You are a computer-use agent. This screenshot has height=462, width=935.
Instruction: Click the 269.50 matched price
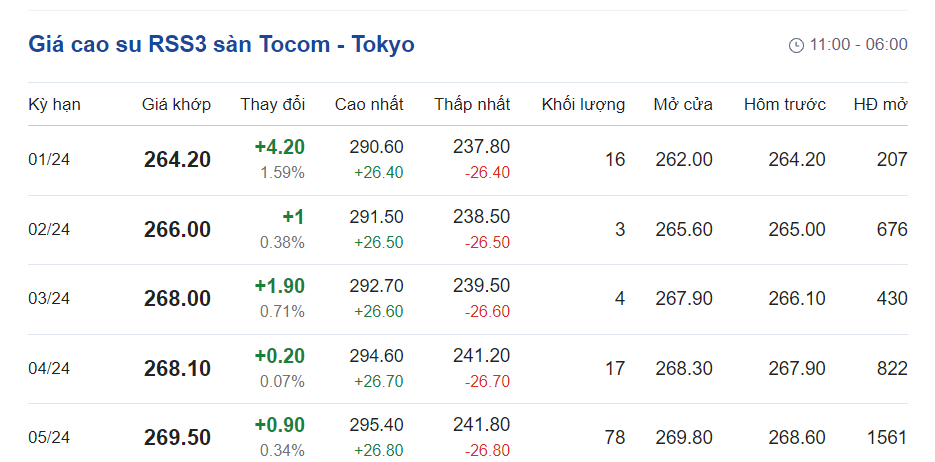[x=177, y=438]
